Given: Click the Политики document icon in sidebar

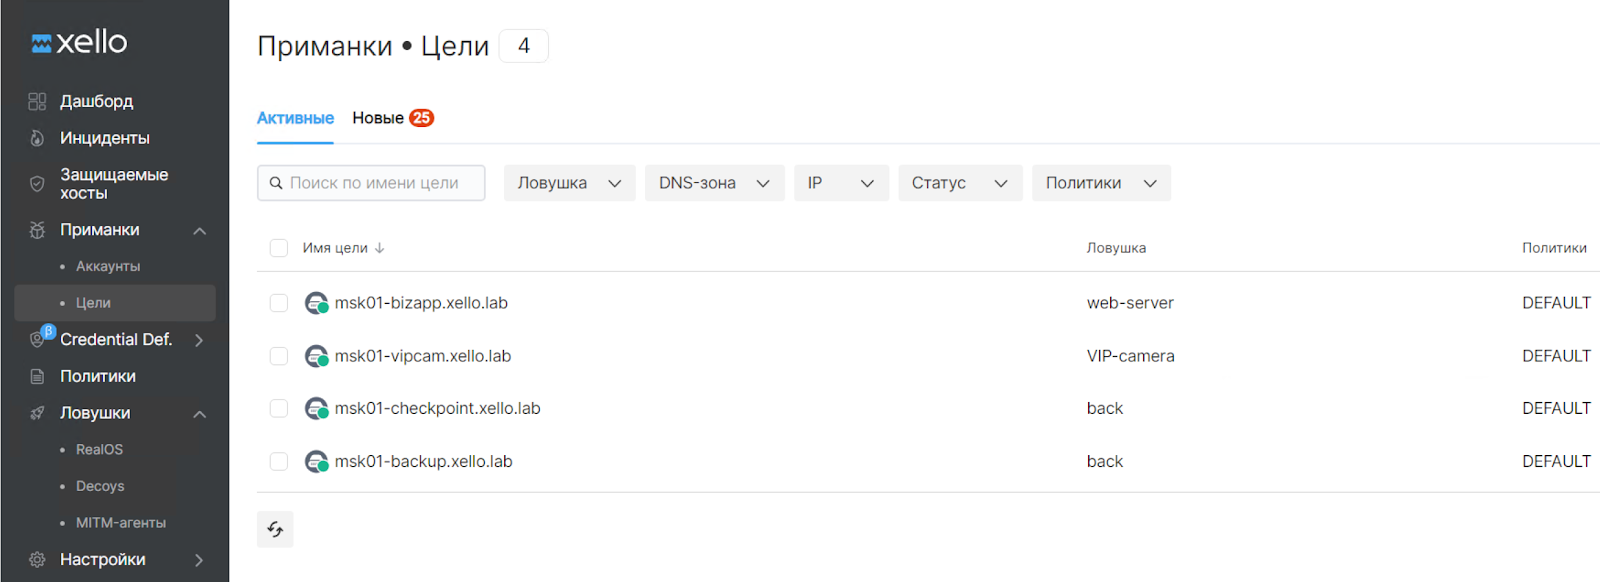Looking at the screenshot, I should 37,377.
